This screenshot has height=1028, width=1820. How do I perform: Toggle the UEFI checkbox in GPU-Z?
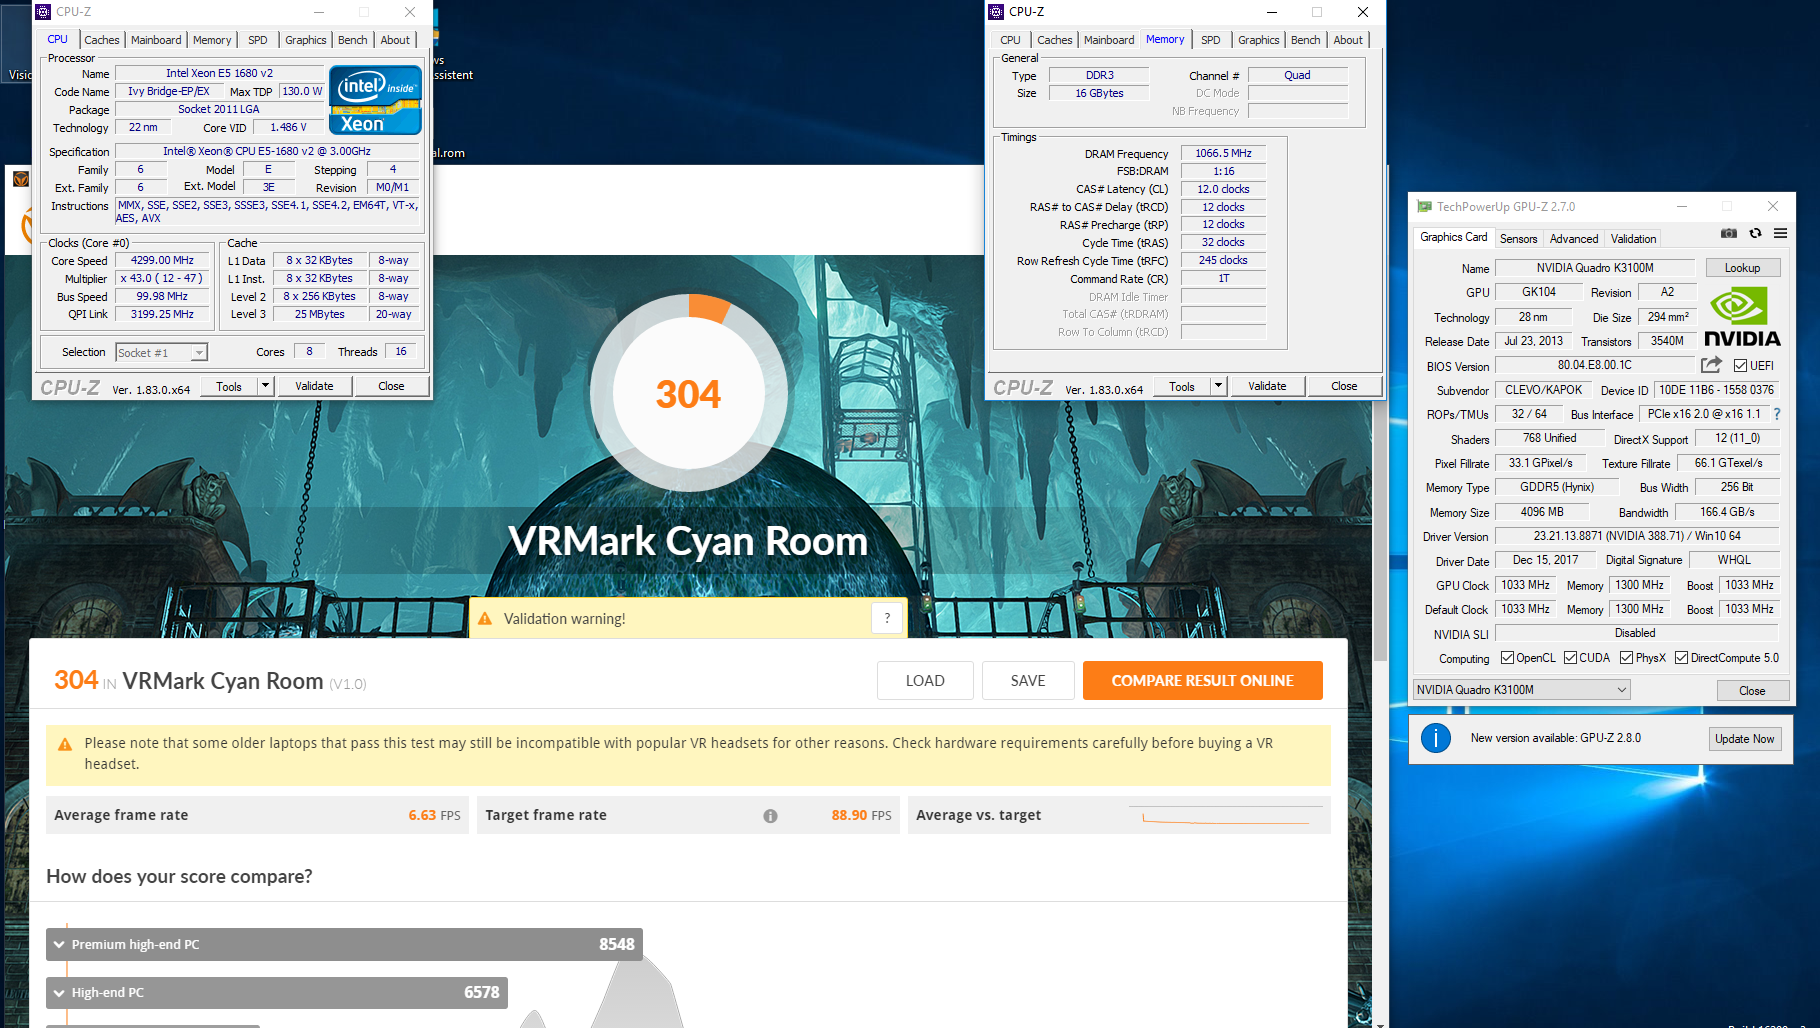click(1740, 366)
